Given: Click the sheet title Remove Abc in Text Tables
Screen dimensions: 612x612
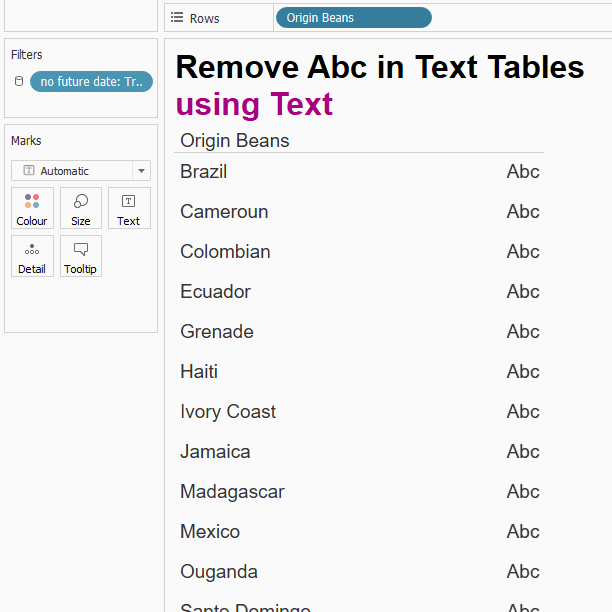Looking at the screenshot, I should click(380, 67).
